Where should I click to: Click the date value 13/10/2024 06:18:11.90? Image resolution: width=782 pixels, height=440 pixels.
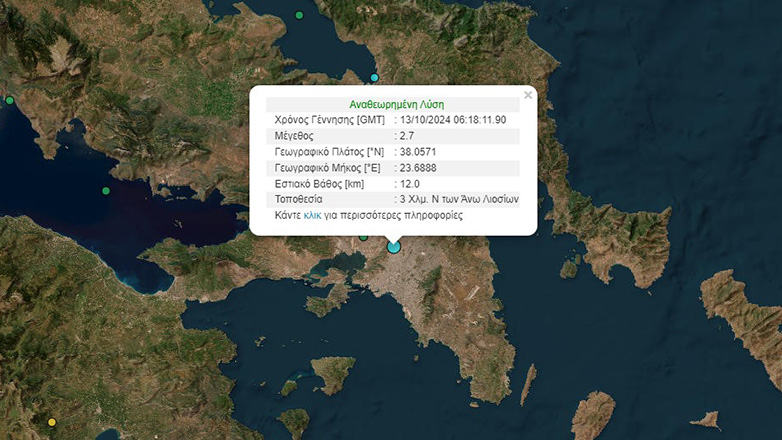(x=453, y=120)
